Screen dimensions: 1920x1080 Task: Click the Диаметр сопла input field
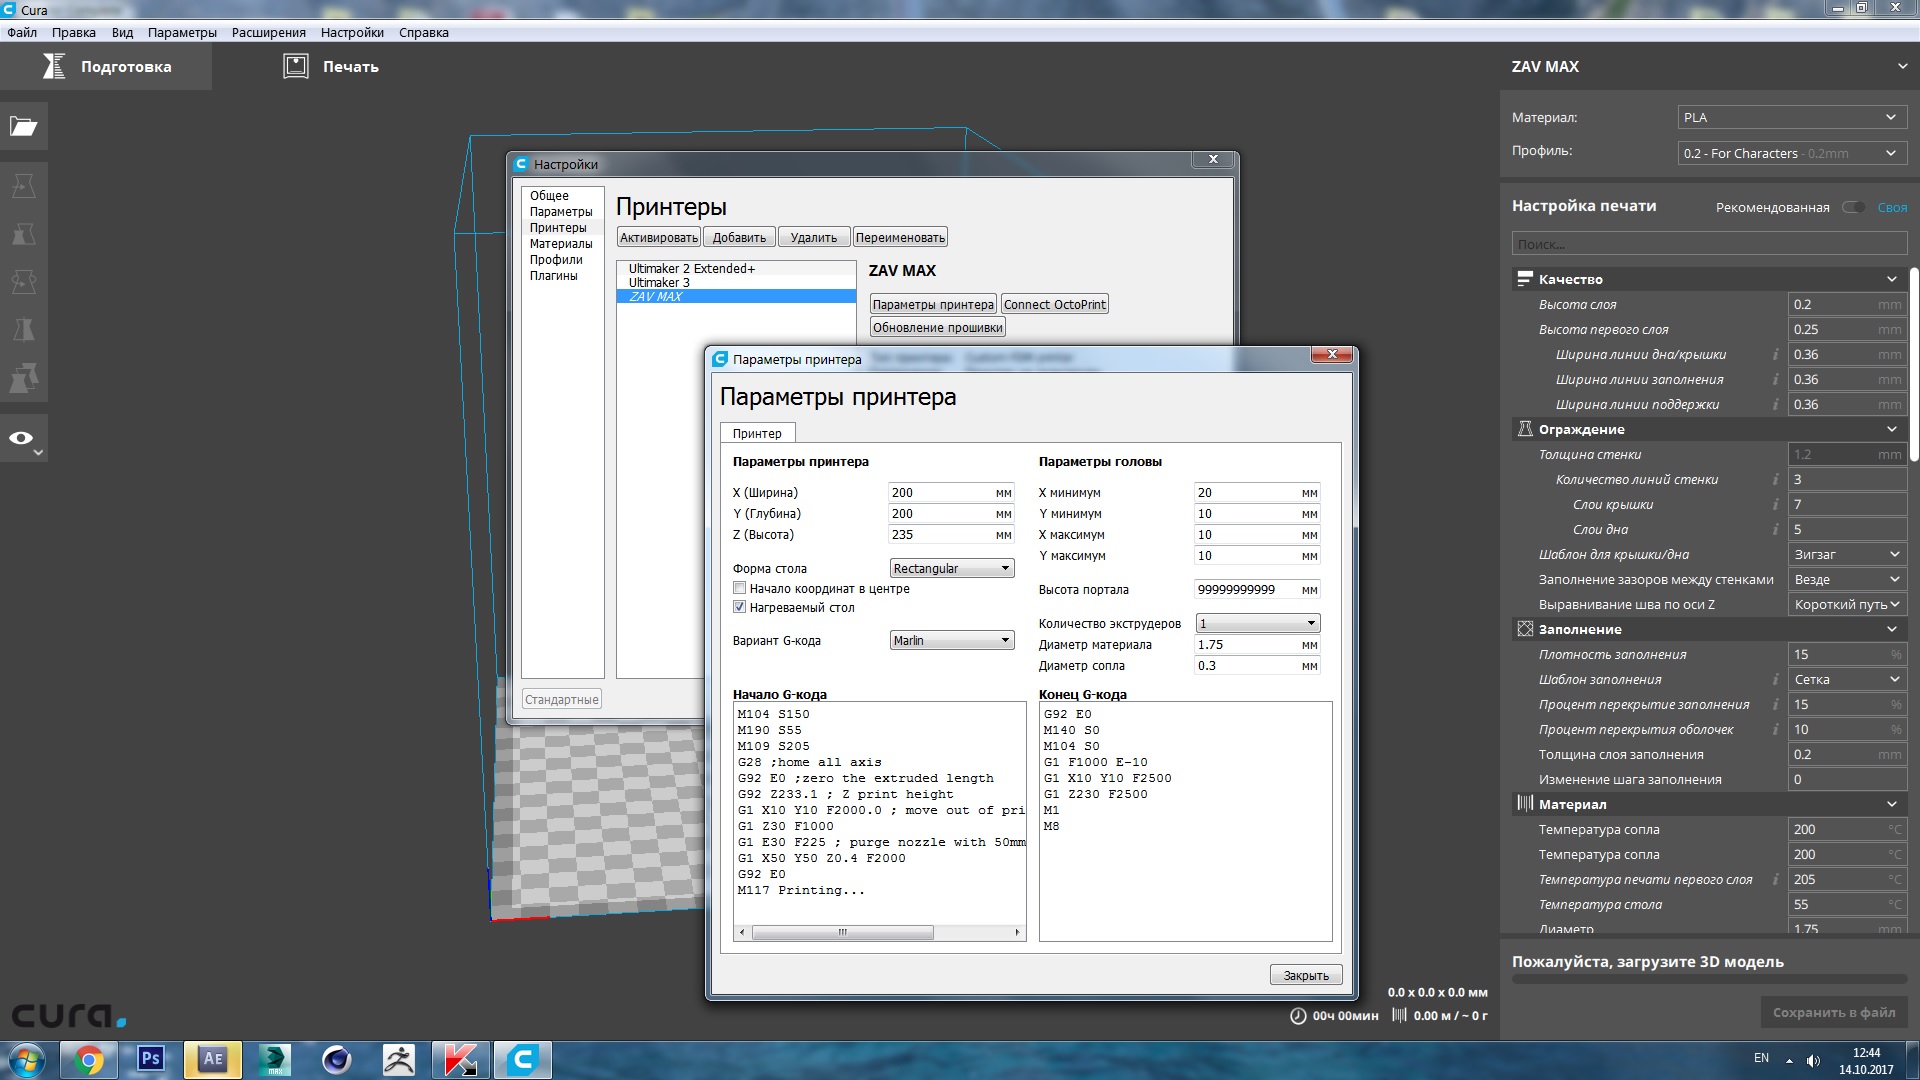point(1257,665)
